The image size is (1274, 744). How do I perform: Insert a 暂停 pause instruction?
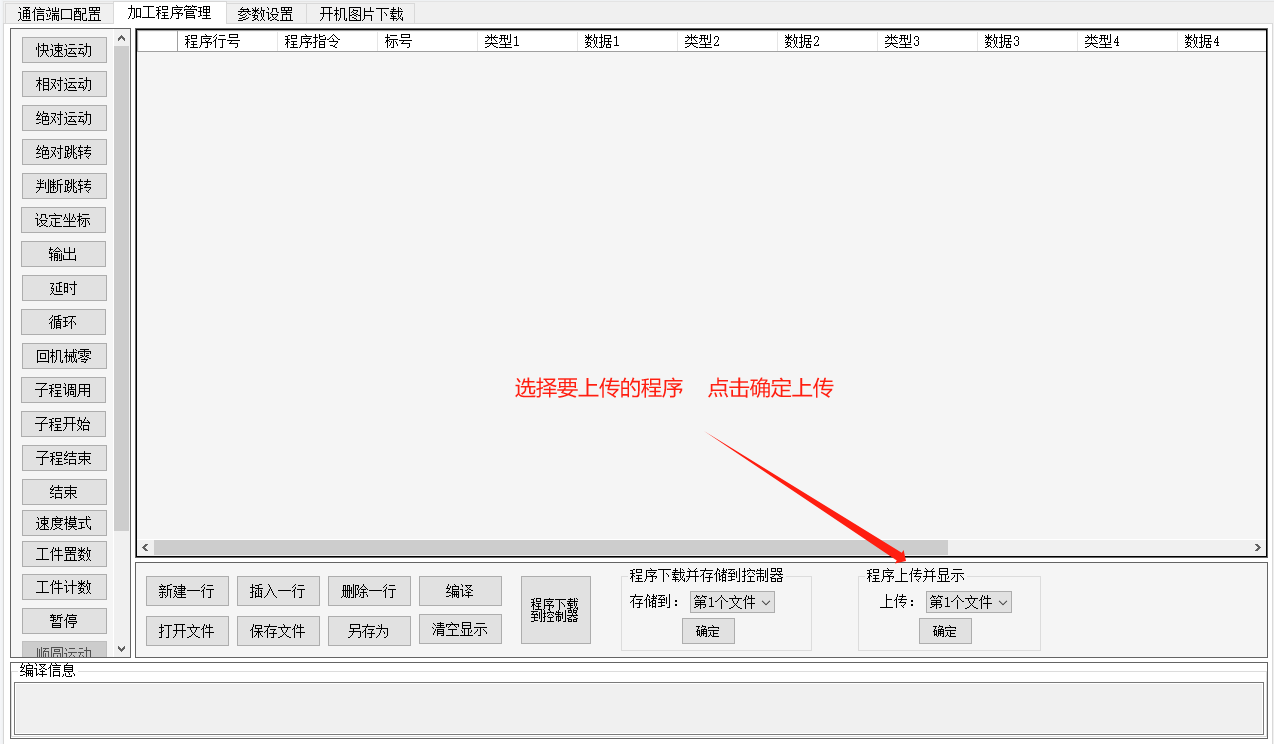[64, 621]
